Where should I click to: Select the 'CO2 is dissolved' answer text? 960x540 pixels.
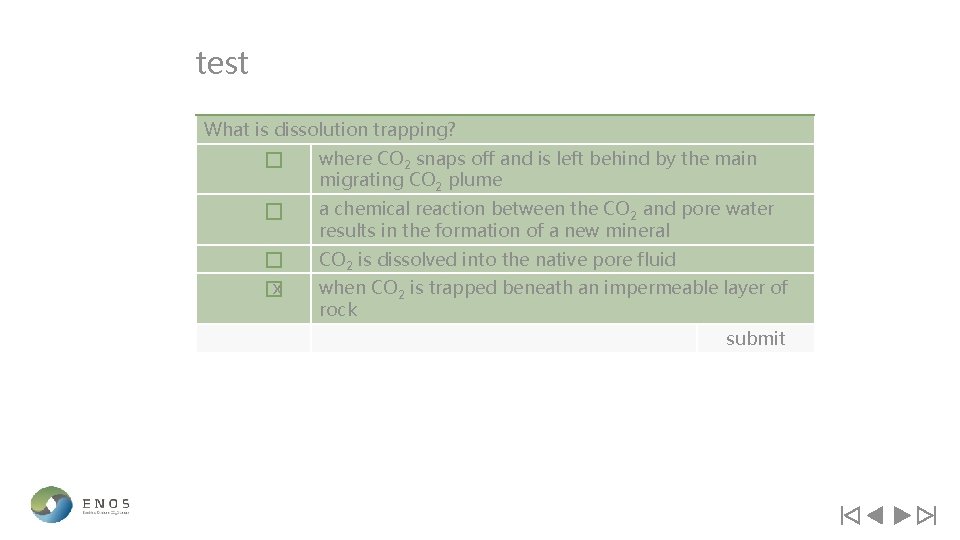click(x=497, y=260)
